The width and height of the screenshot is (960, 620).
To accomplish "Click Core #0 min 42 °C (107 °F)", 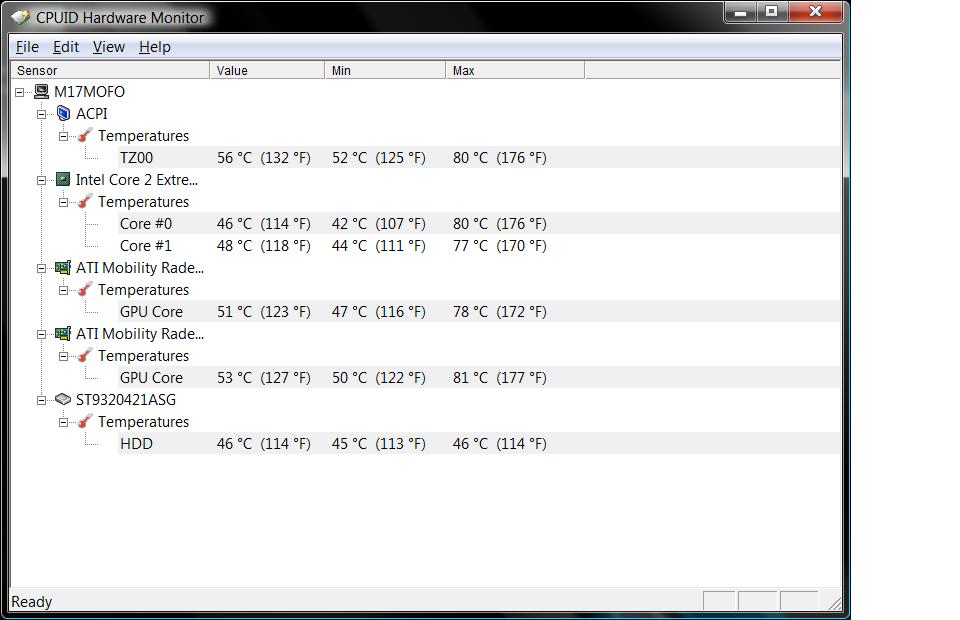I will [379, 224].
